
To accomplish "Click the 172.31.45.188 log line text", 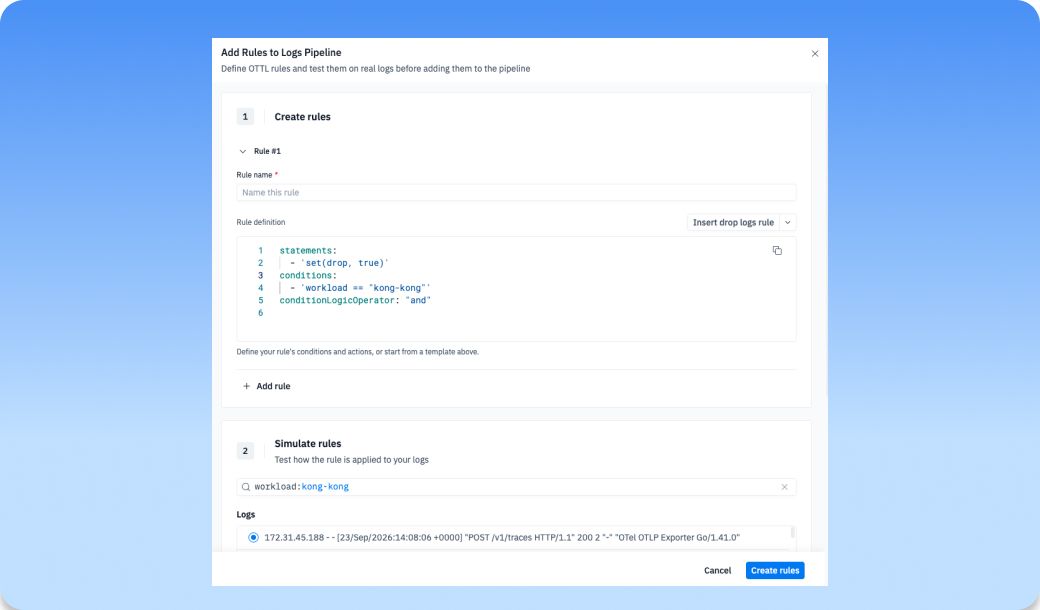I will point(501,538).
